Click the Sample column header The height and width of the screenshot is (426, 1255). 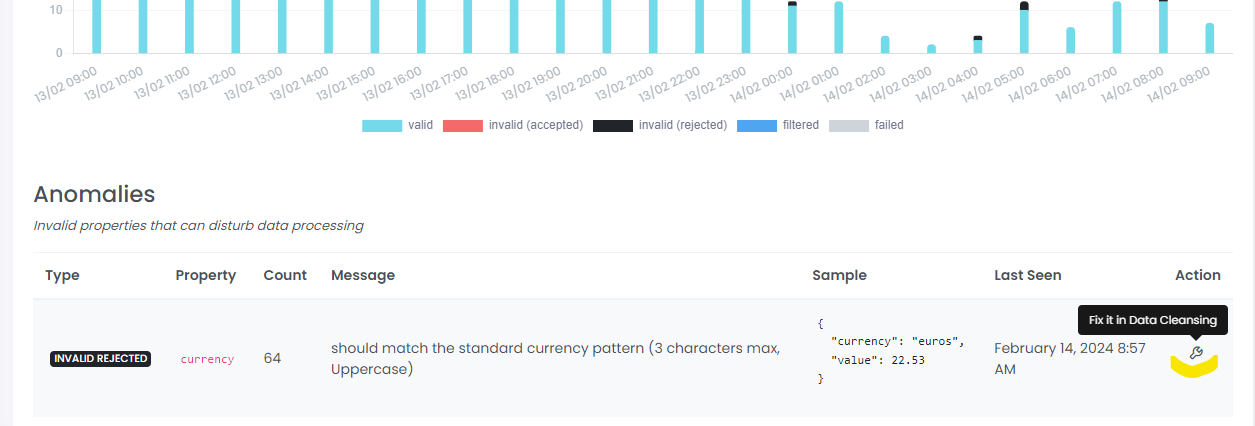coord(839,275)
